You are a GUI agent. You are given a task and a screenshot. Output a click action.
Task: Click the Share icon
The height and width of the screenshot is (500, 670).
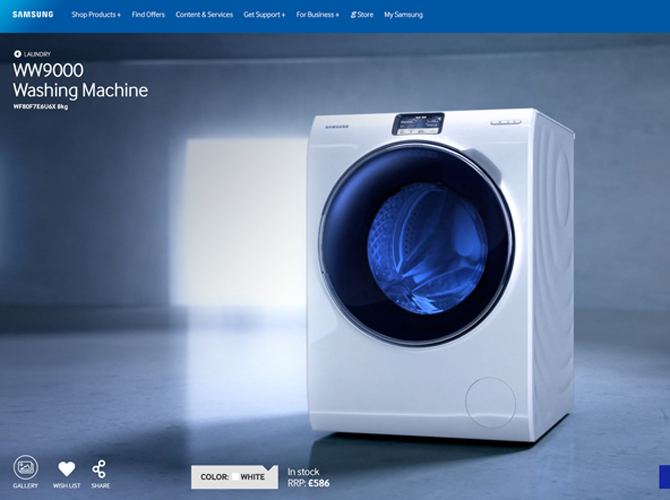click(99, 469)
